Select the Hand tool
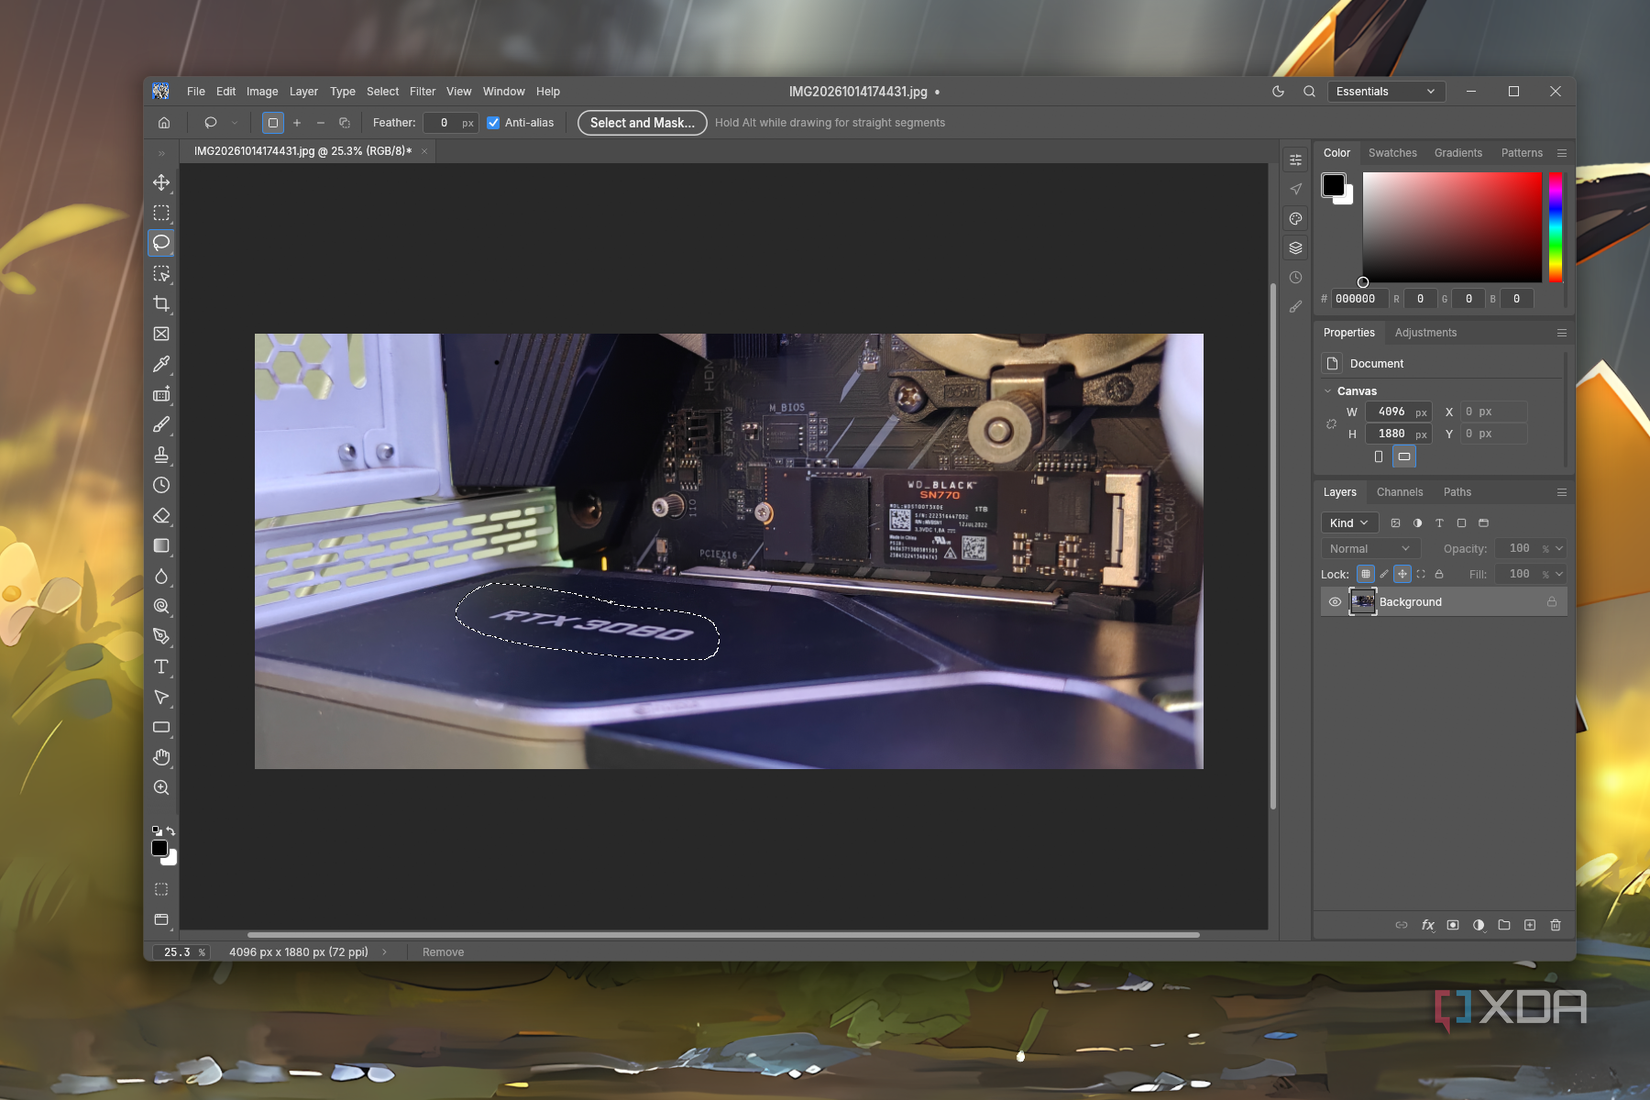Image resolution: width=1650 pixels, height=1100 pixels. pos(161,758)
